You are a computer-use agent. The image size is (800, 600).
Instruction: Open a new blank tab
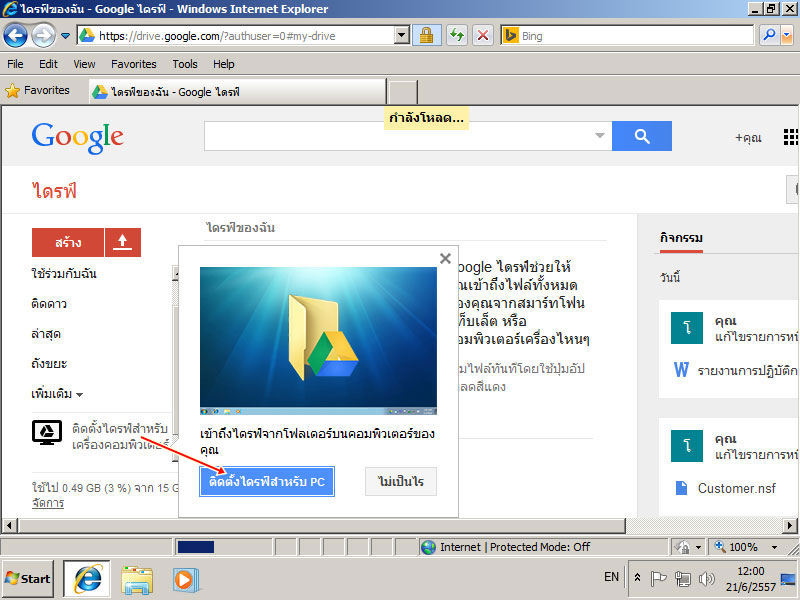tap(403, 92)
